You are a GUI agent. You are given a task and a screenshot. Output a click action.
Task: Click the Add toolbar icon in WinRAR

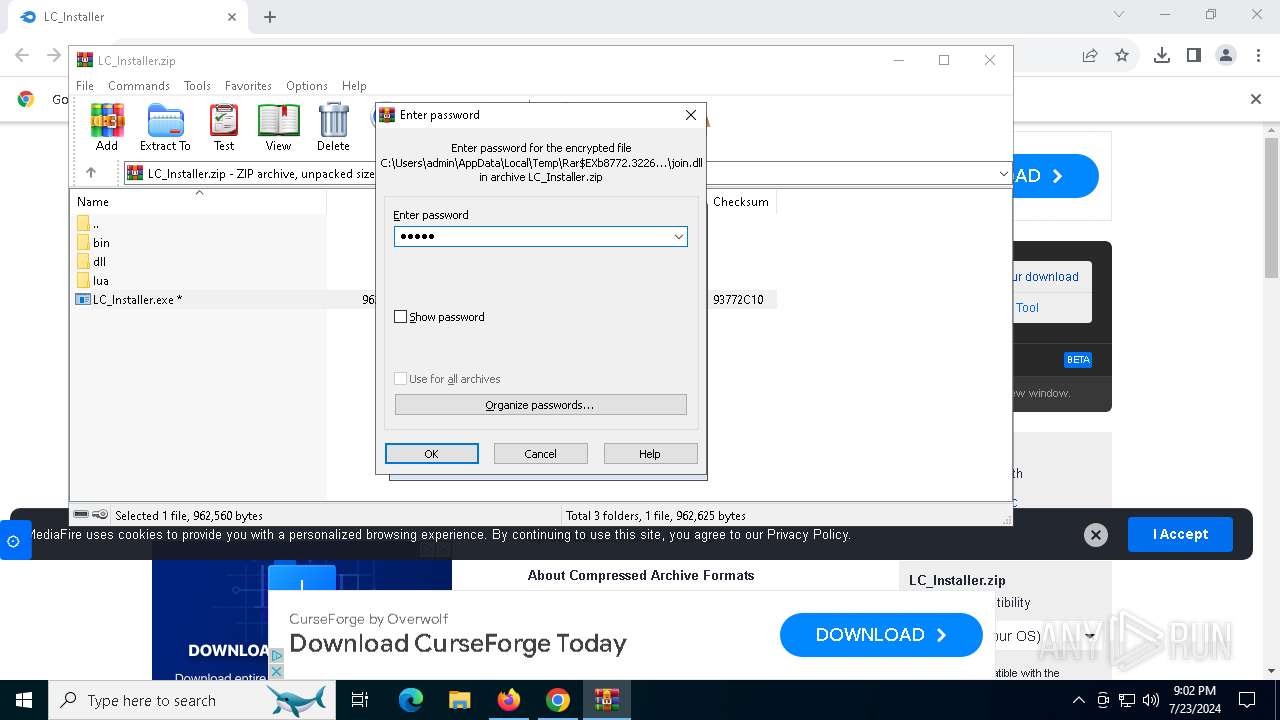click(x=107, y=128)
